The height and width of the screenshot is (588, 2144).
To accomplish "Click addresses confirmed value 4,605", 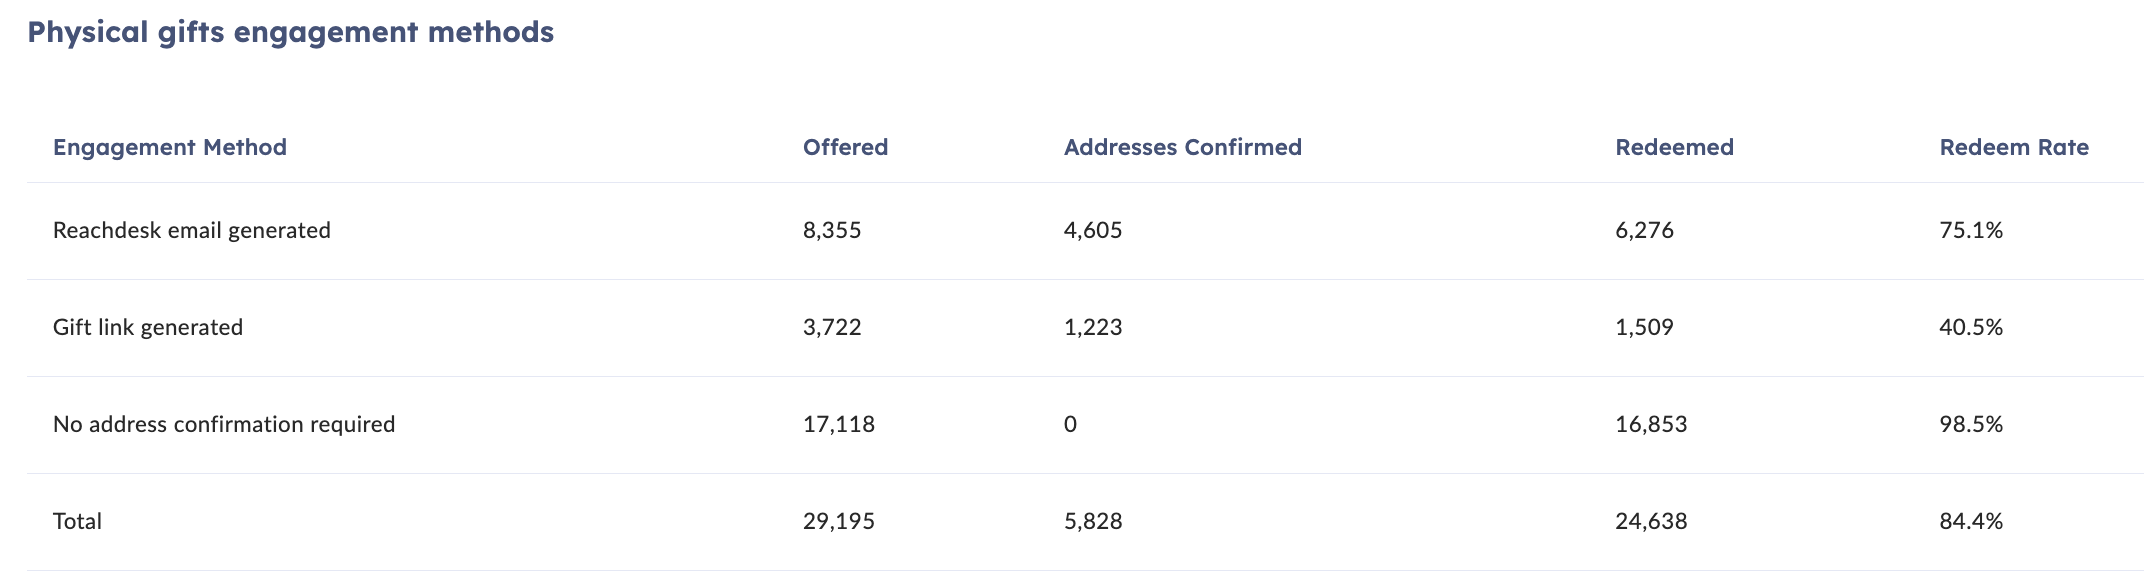I will click(1093, 230).
